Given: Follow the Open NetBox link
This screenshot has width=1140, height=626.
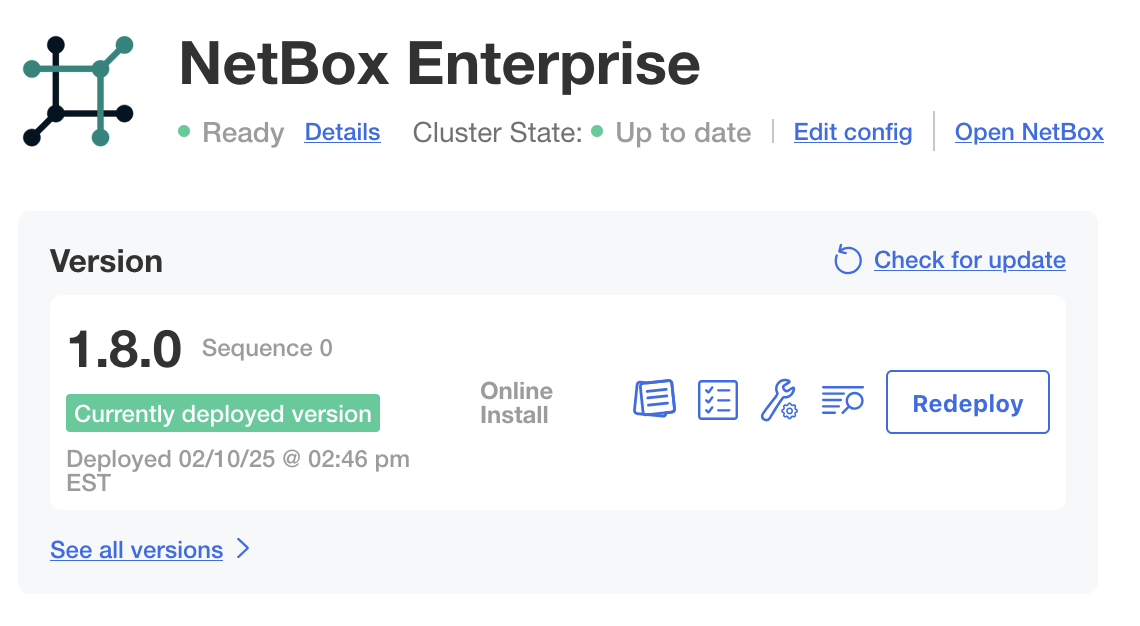Looking at the screenshot, I should pyautogui.click(x=1029, y=132).
